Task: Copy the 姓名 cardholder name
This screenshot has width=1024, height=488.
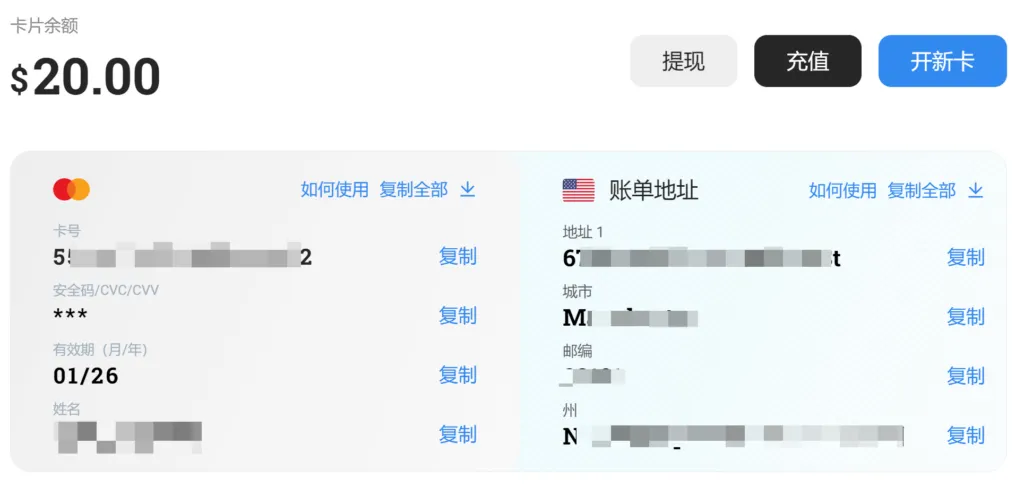Action: click(458, 434)
